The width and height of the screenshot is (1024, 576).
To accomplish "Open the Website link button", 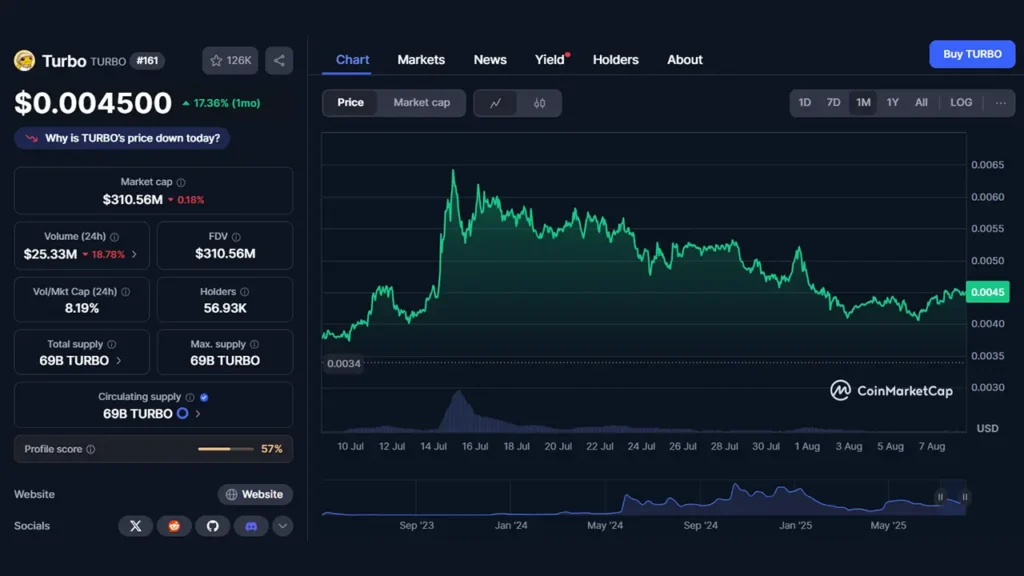I will [x=255, y=494].
